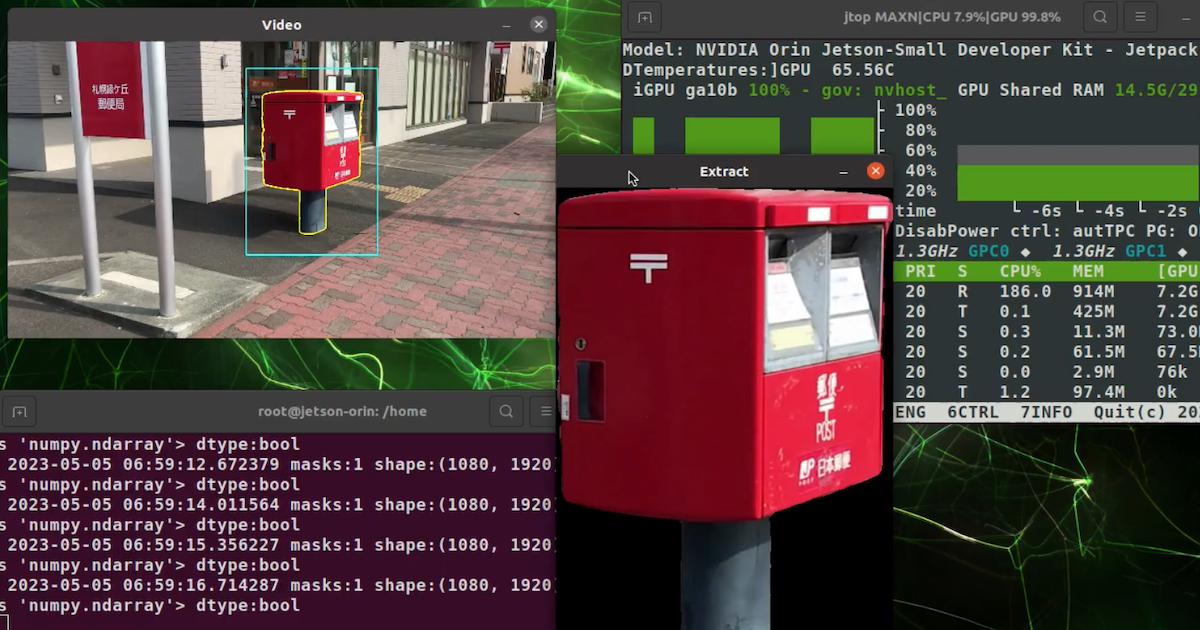
Task: Click the root@jetson-orin: /home title
Action: coord(342,411)
